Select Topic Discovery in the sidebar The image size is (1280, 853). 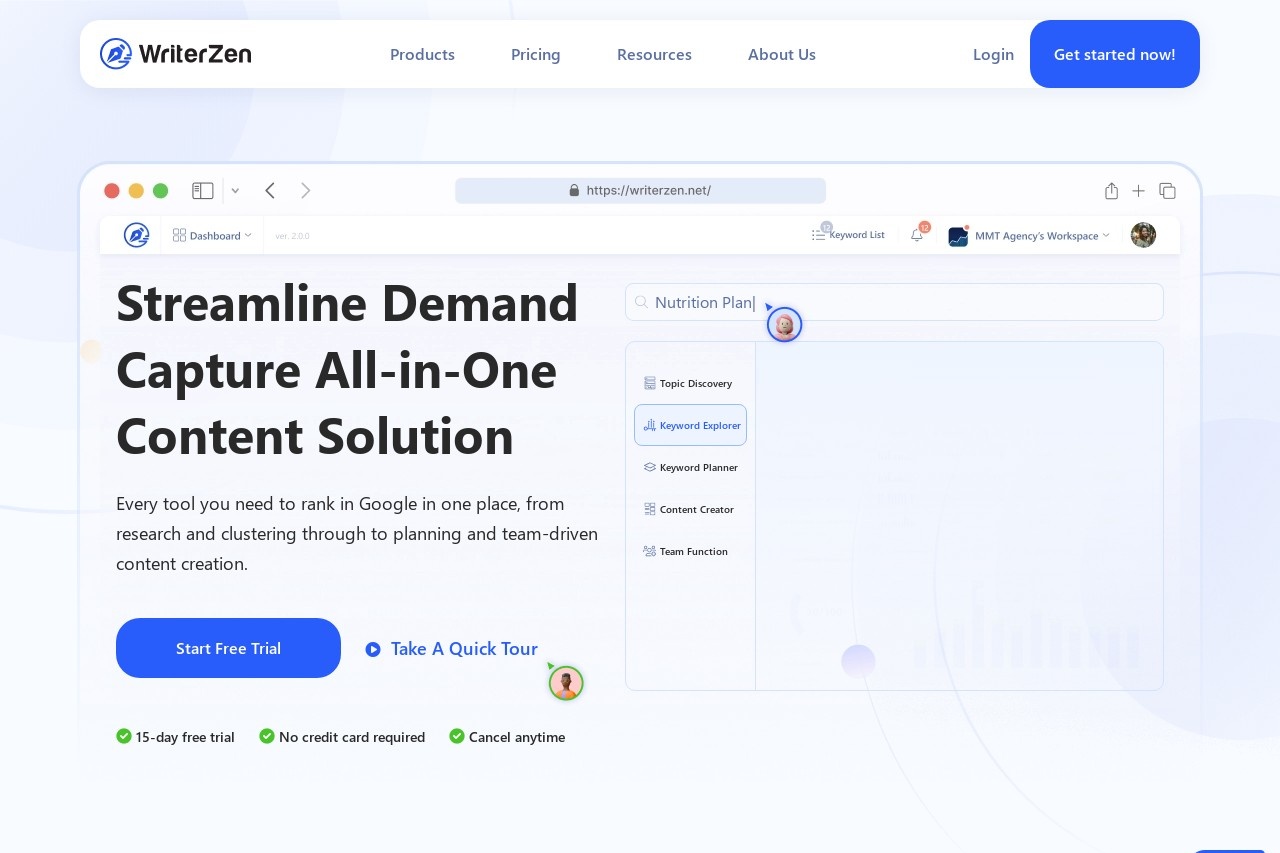(690, 383)
